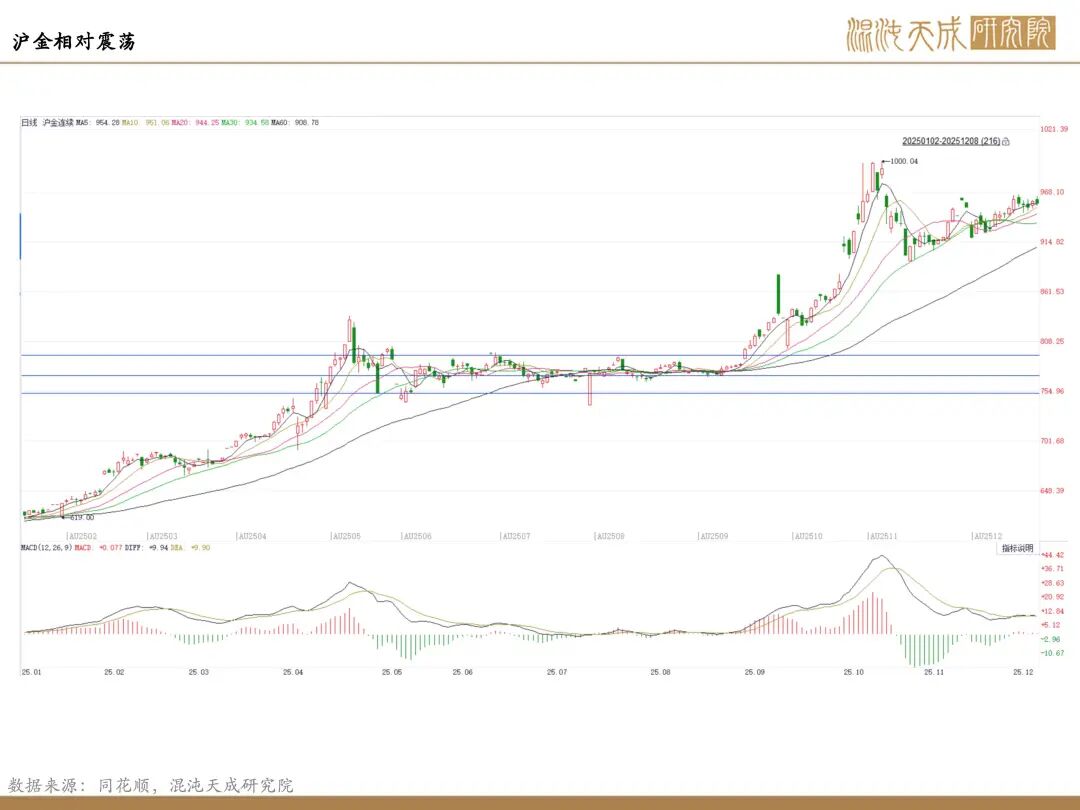Screen dimensions: 1080x810
Task: Click the lock icon beside the date range
Action: 1006,142
